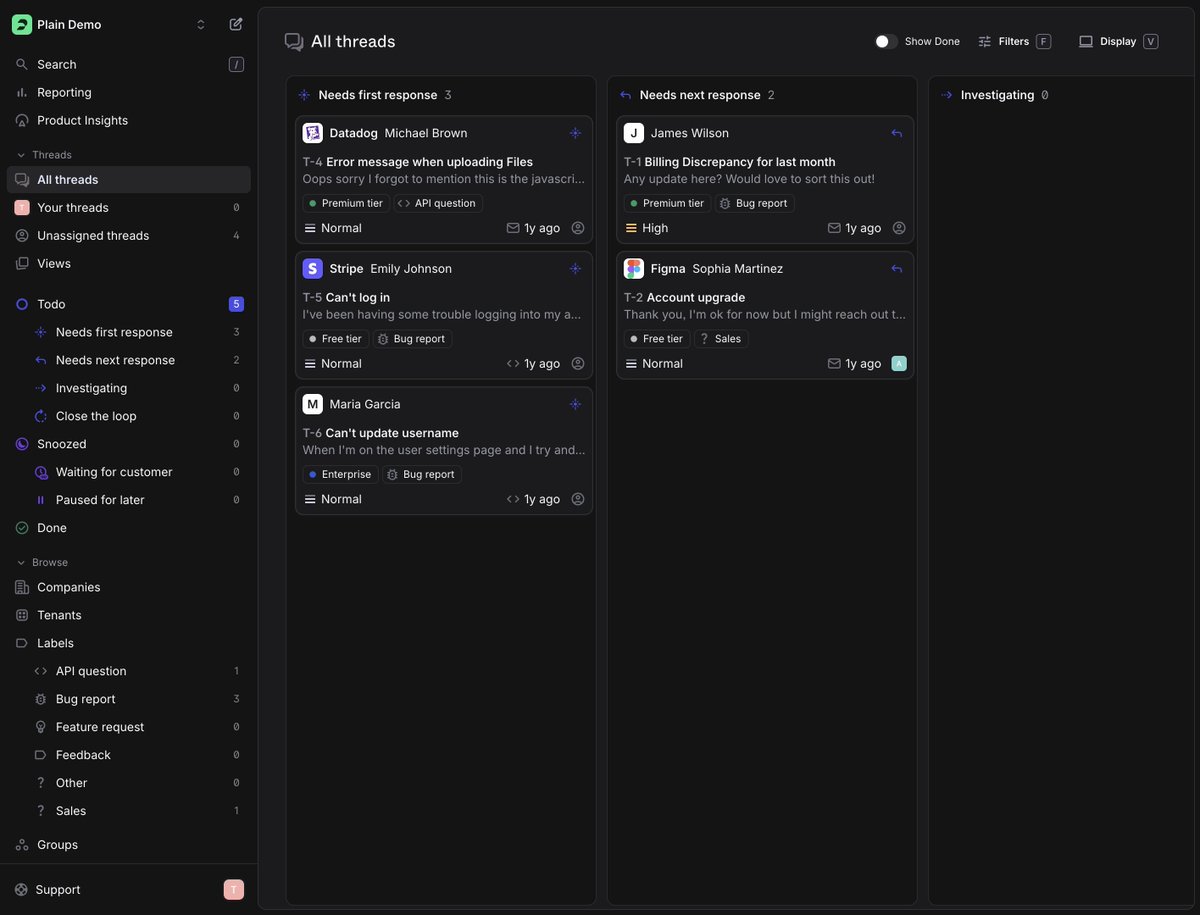Click the assignee icon on T-4 card
The width and height of the screenshot is (1200, 915).
point(578,228)
